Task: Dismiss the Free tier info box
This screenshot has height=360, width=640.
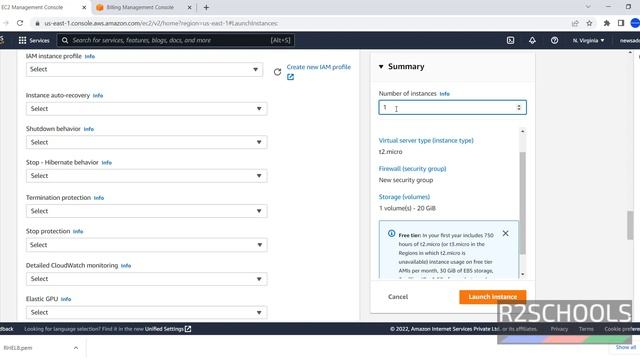Action: 505,233
